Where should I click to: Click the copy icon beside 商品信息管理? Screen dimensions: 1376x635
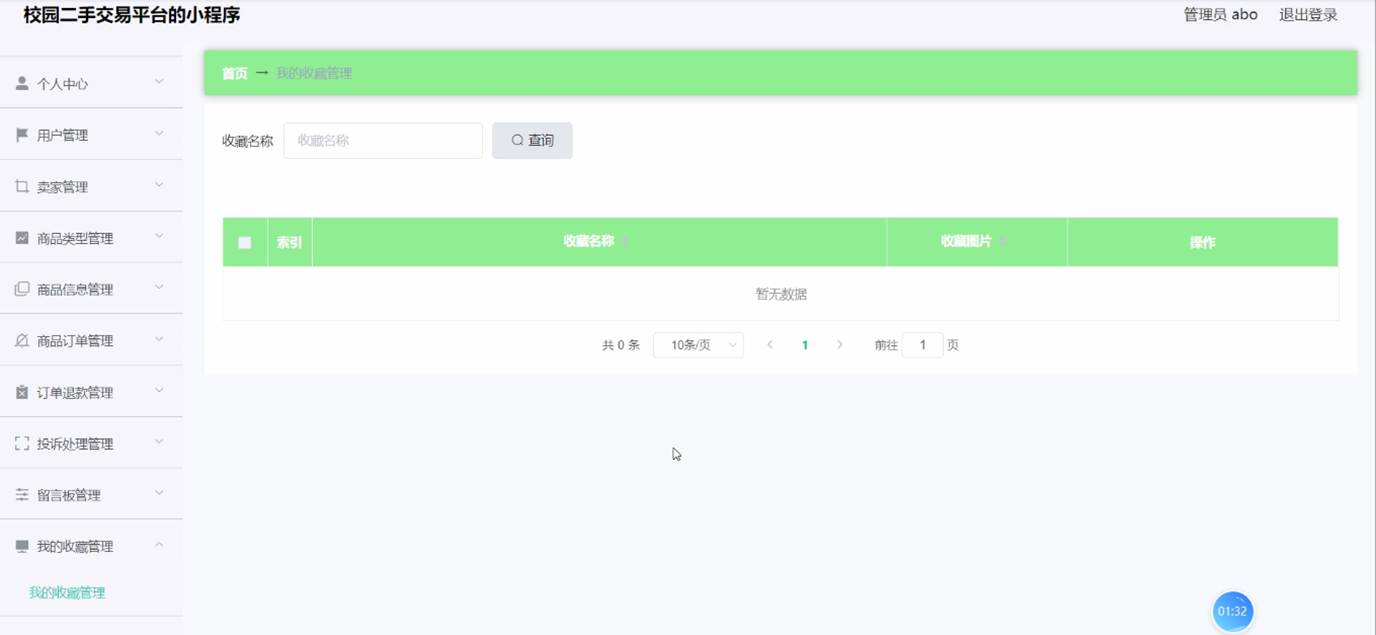[22, 289]
